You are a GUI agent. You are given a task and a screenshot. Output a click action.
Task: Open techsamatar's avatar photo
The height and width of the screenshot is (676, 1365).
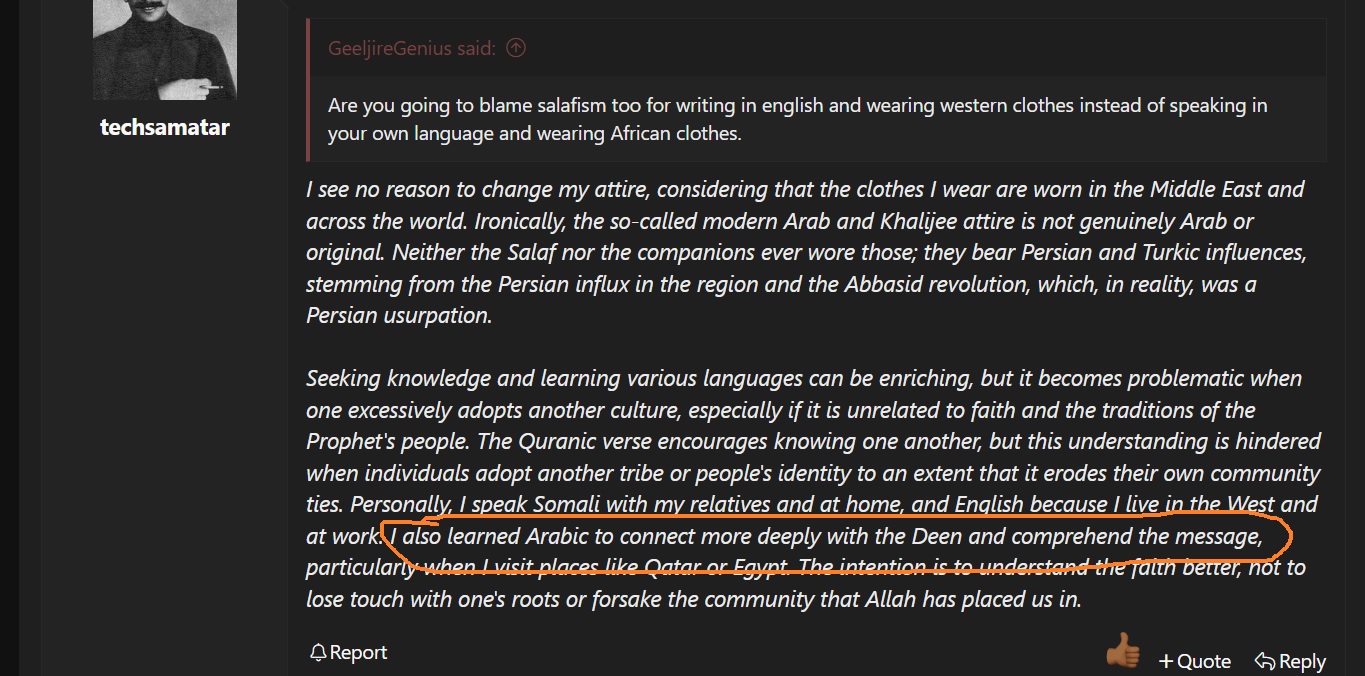click(165, 49)
